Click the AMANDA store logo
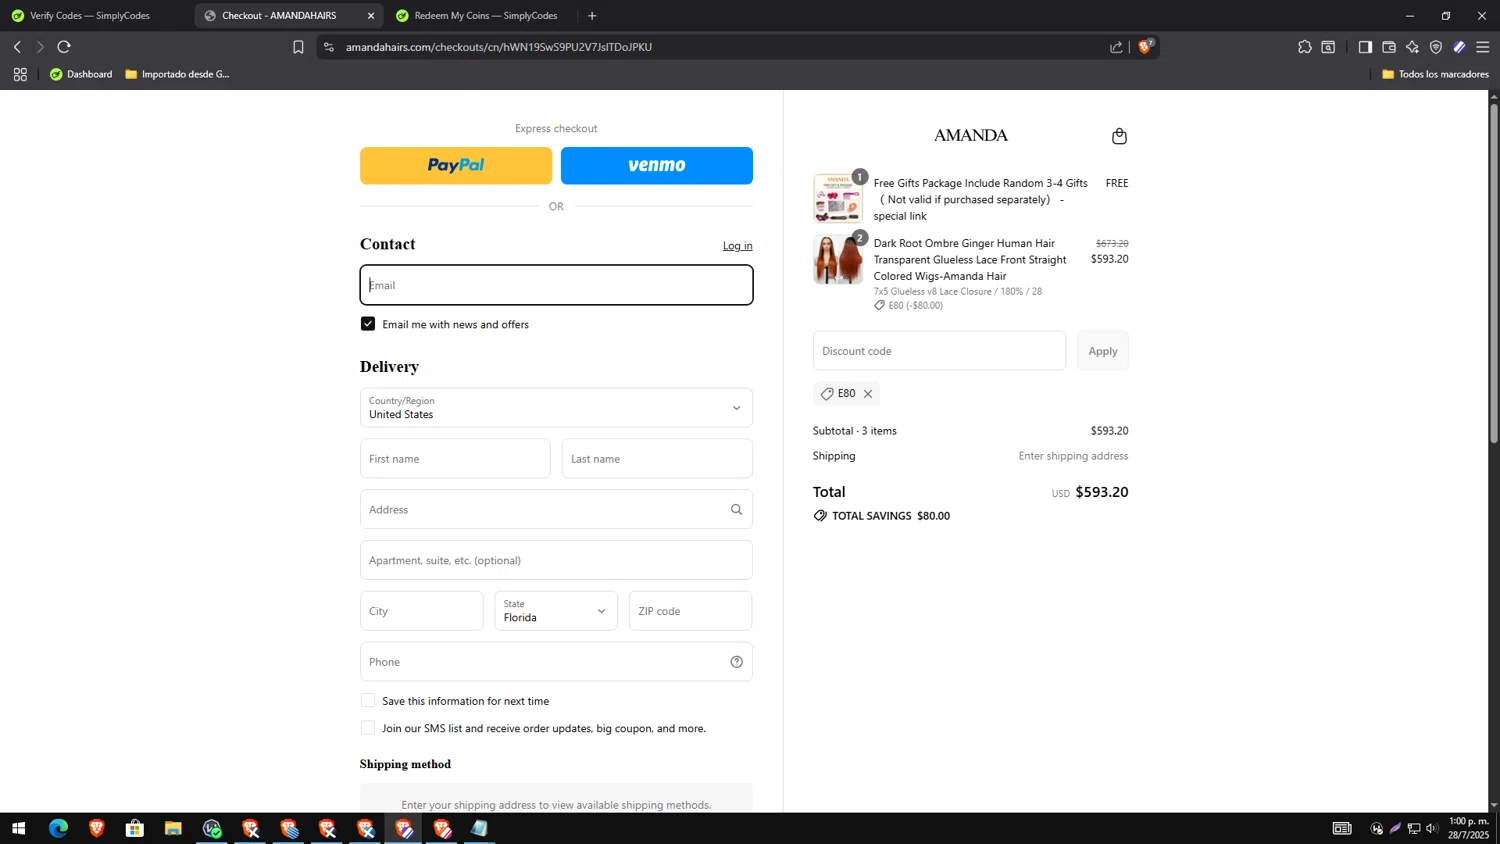This screenshot has width=1500, height=844. tap(971, 135)
